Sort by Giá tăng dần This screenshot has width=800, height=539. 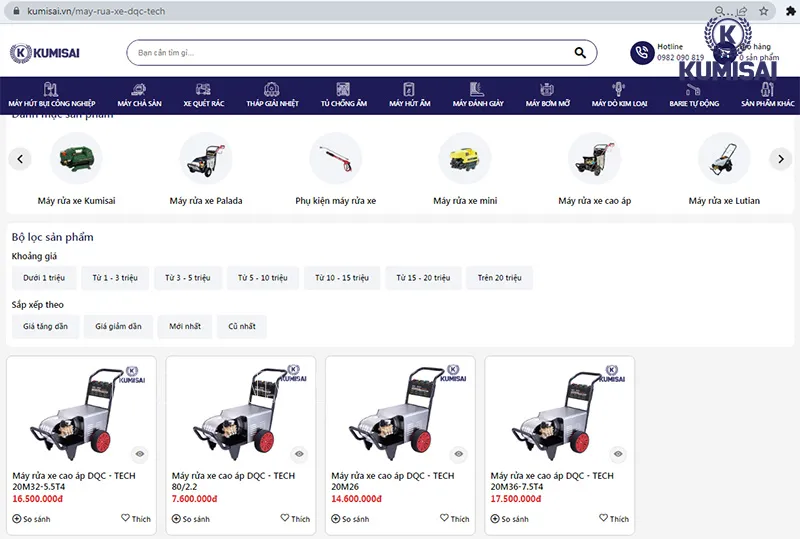coord(45,326)
